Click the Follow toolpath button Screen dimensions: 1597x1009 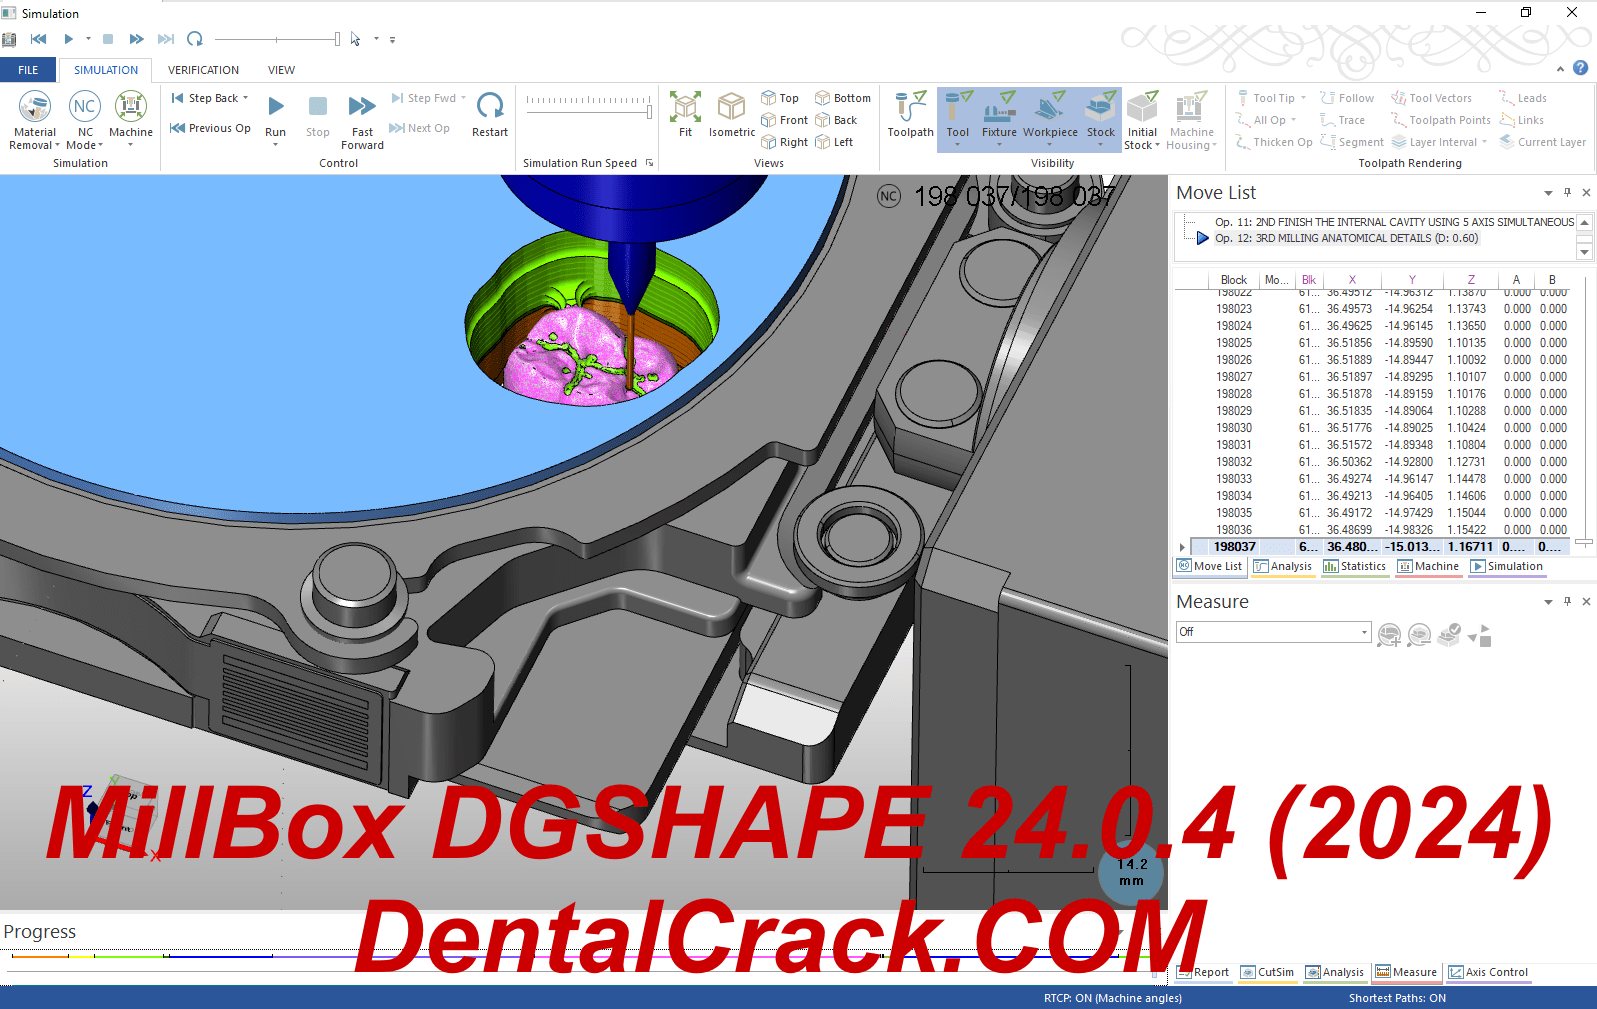click(1347, 98)
